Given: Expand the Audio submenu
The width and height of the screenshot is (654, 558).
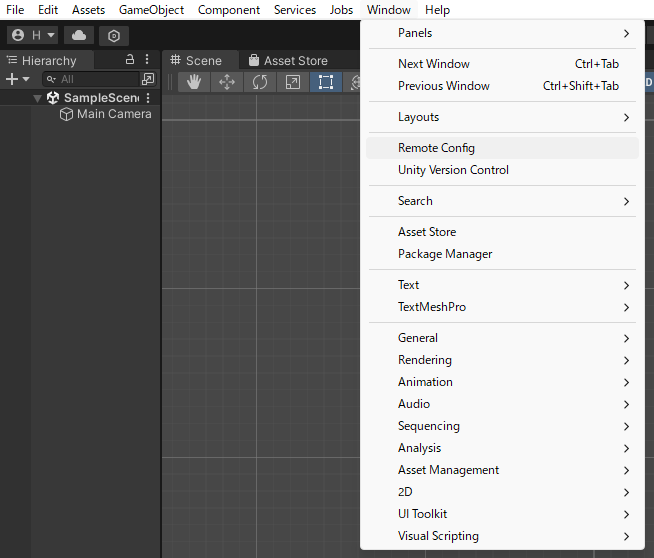Looking at the screenshot, I should point(502,404).
